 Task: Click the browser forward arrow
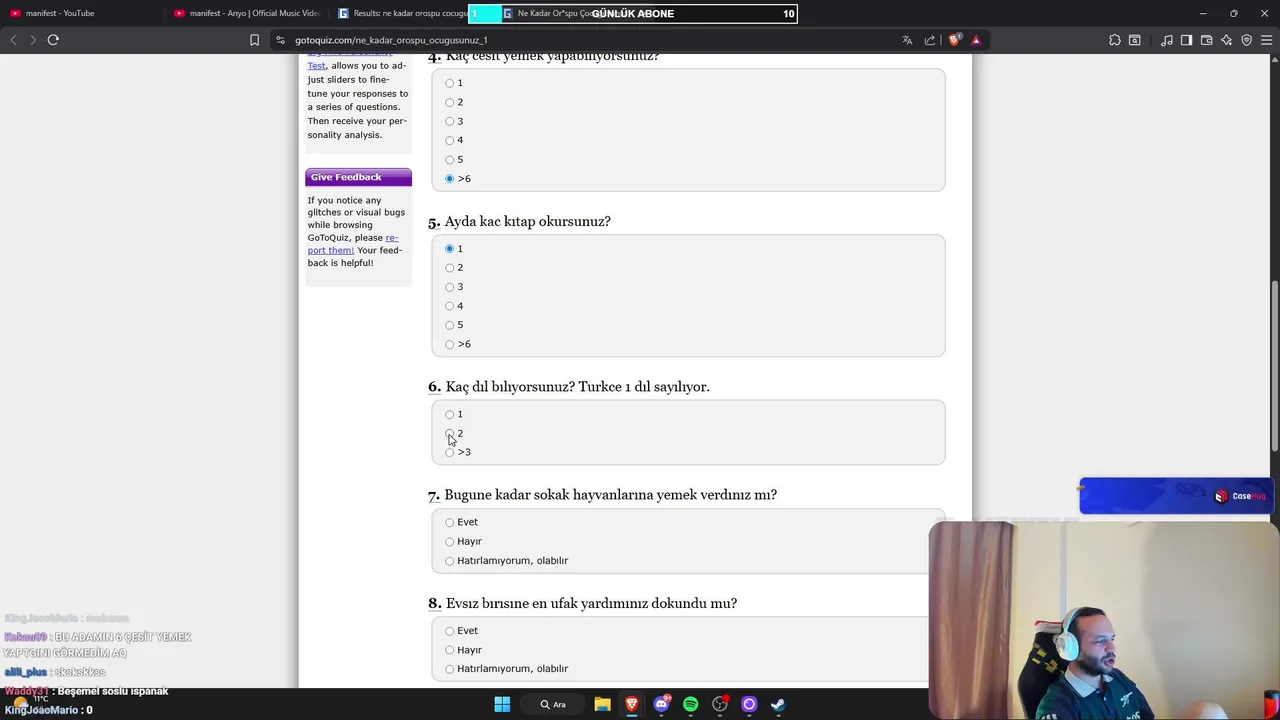tap(33, 40)
